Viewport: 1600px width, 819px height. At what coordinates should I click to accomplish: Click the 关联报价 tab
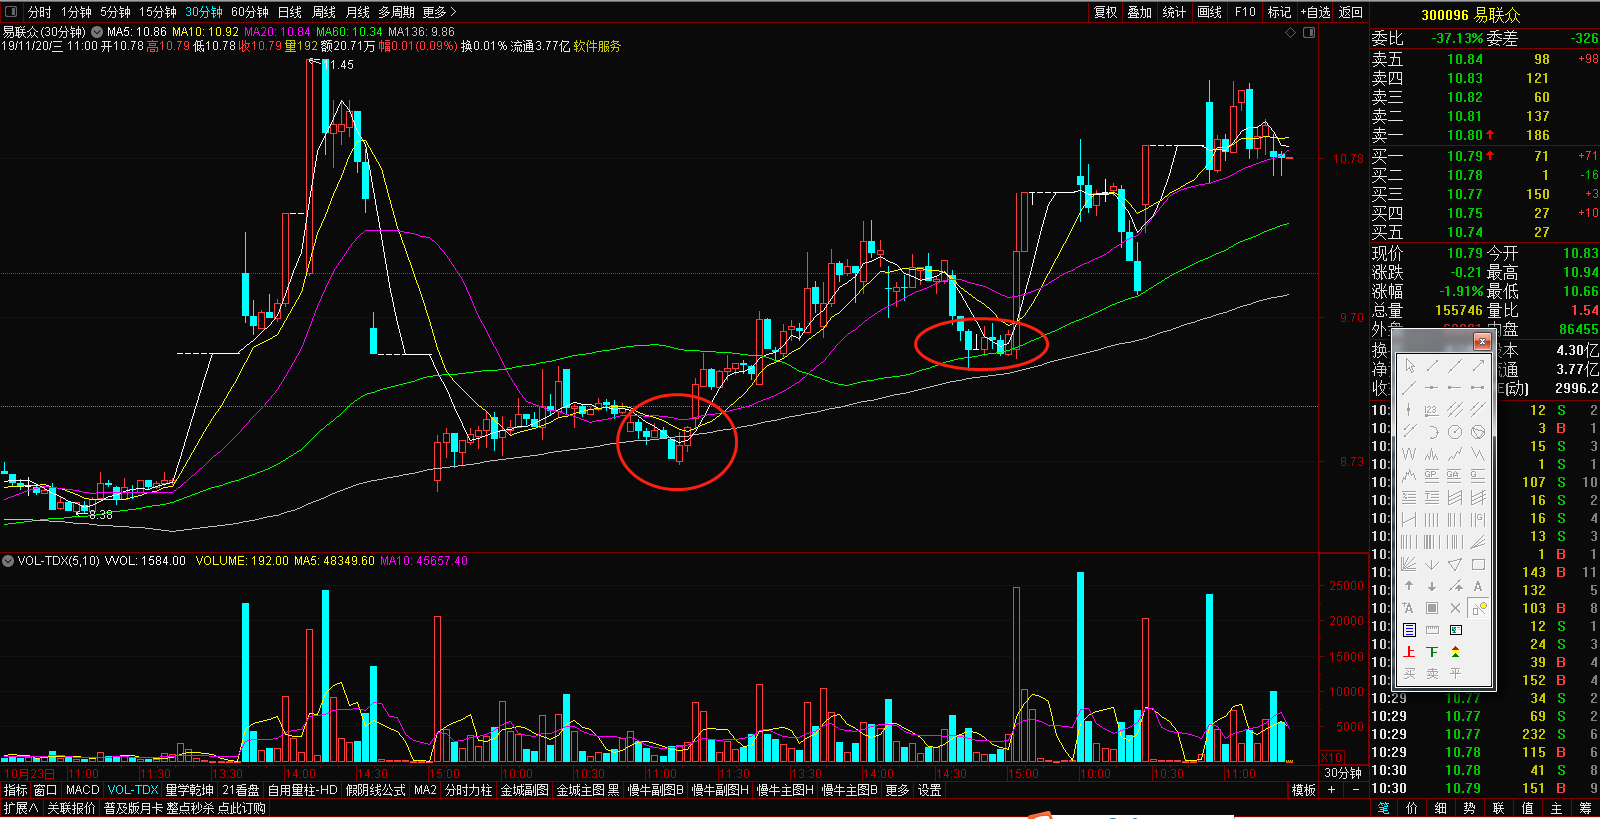click(71, 808)
